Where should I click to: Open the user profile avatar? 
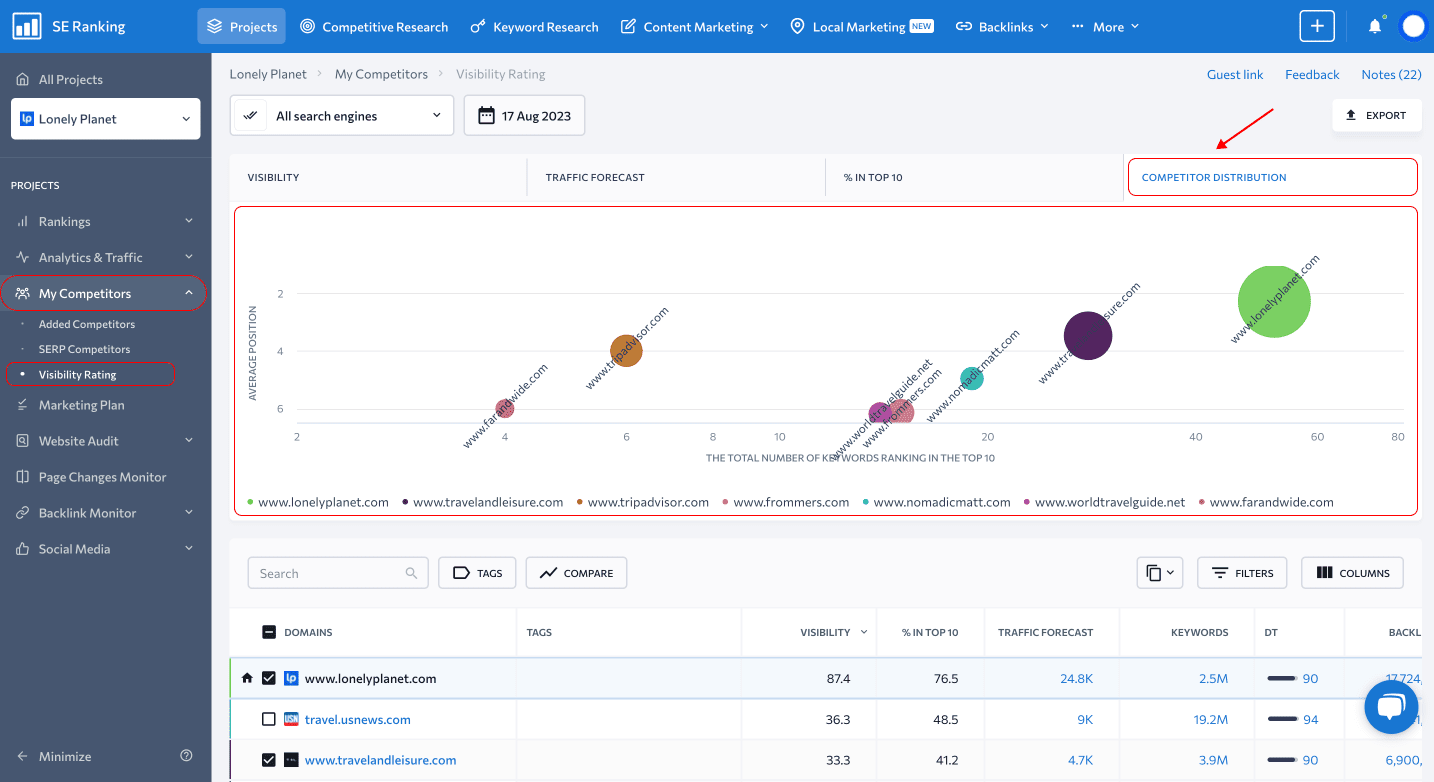[1413, 27]
